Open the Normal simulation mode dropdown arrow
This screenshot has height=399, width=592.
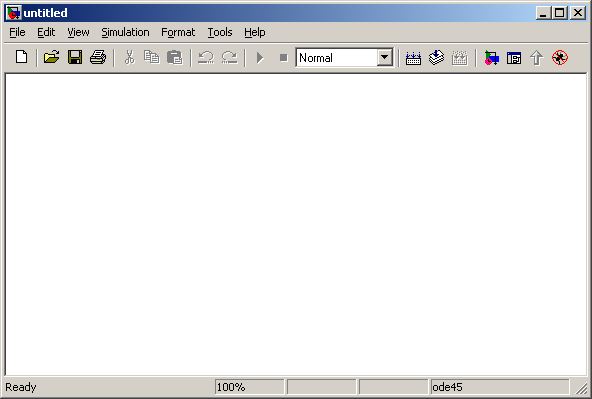(384, 57)
